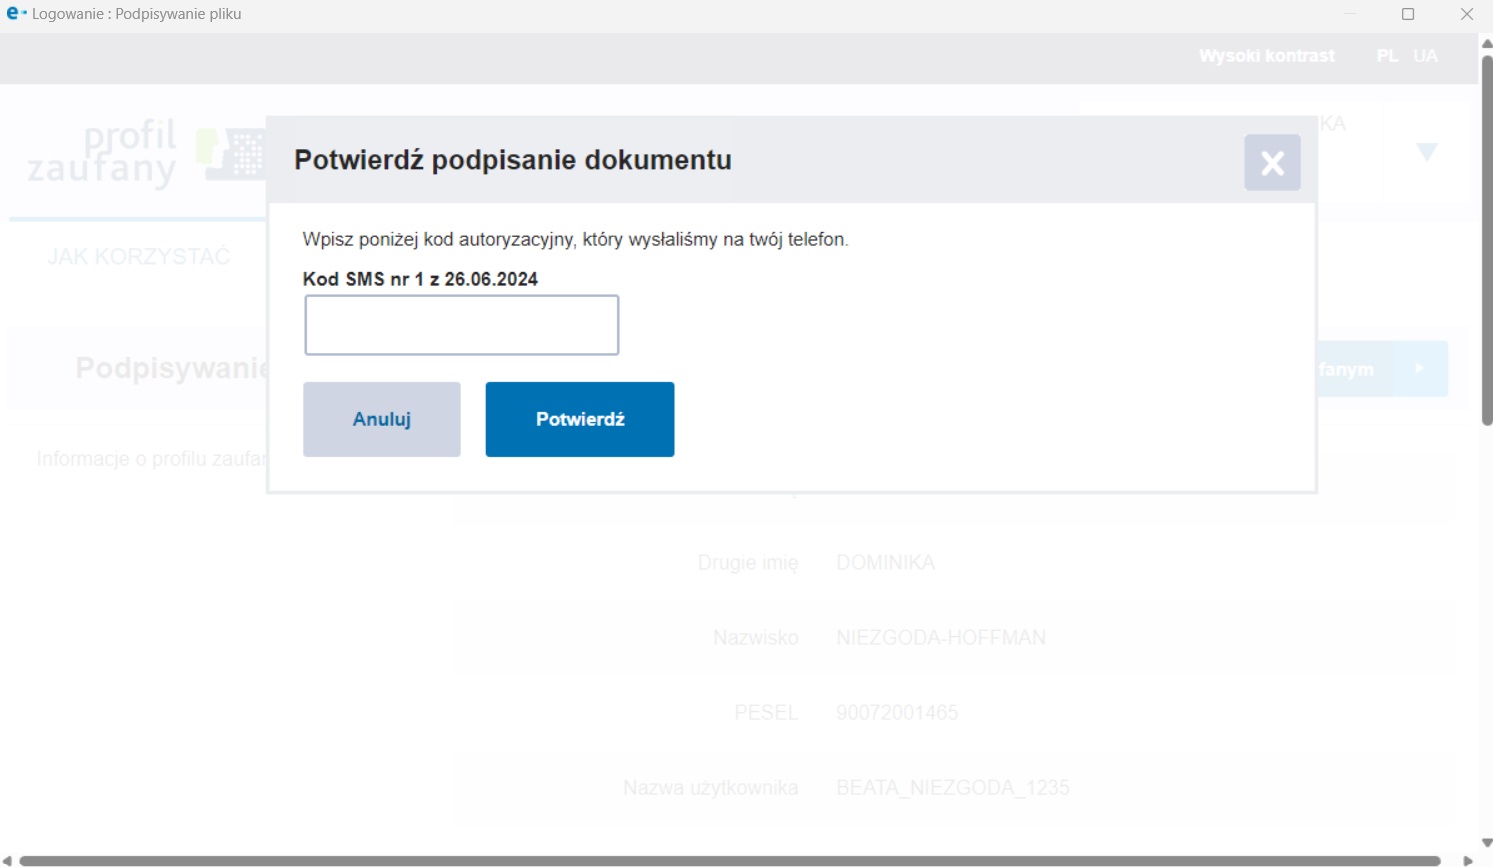
Task: Enable Wysoki kontrast mode
Action: pyautogui.click(x=1267, y=56)
